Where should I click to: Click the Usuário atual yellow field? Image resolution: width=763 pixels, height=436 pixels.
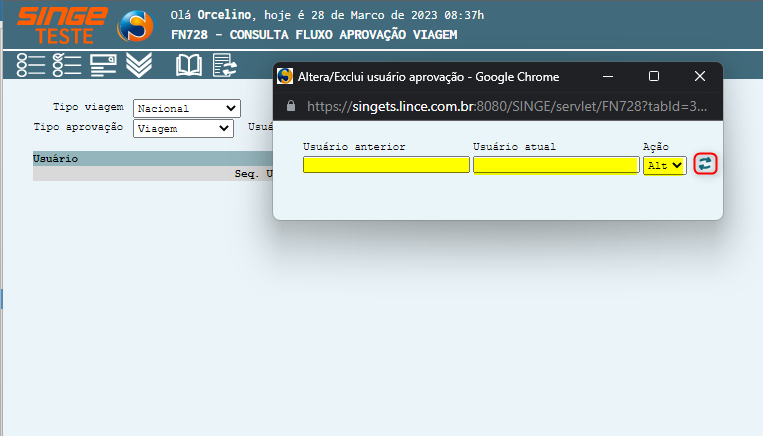point(556,165)
